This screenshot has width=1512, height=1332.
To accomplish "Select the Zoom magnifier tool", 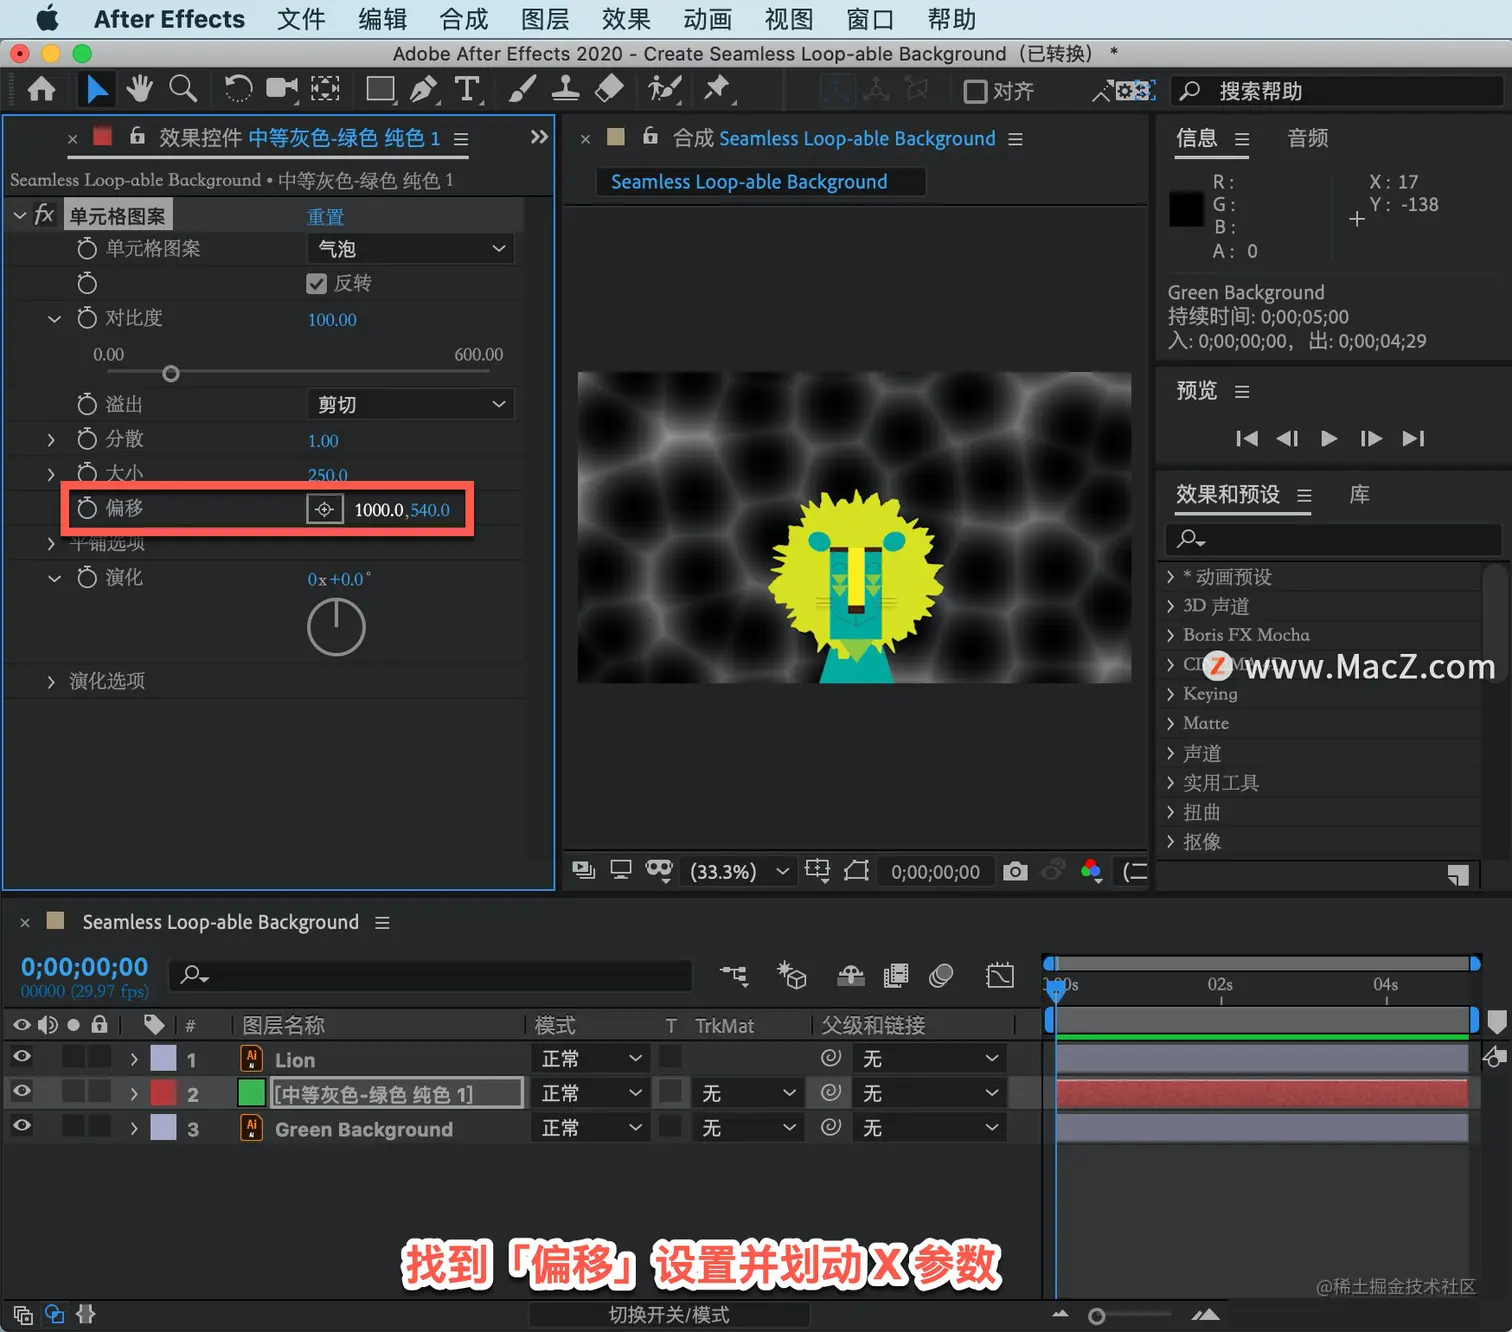I will (x=183, y=90).
